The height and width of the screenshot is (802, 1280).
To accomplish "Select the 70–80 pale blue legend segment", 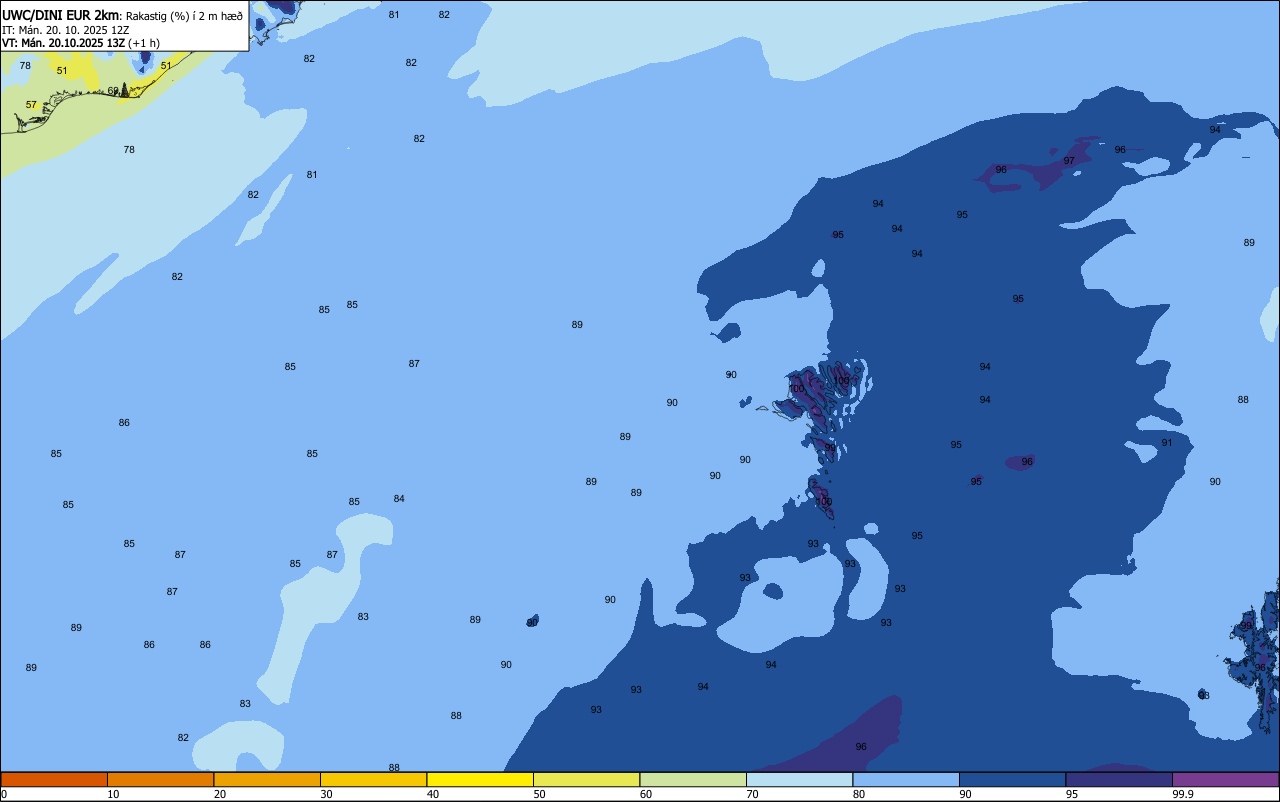I will click(799, 779).
